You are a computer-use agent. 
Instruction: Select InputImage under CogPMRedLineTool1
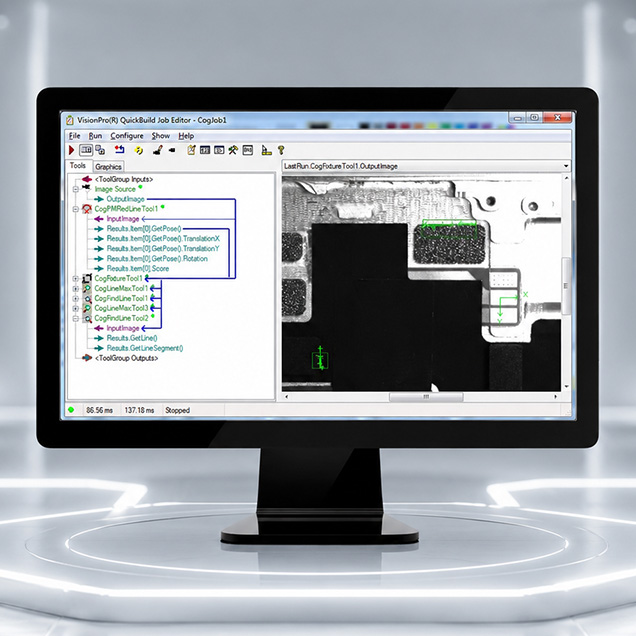(123, 219)
